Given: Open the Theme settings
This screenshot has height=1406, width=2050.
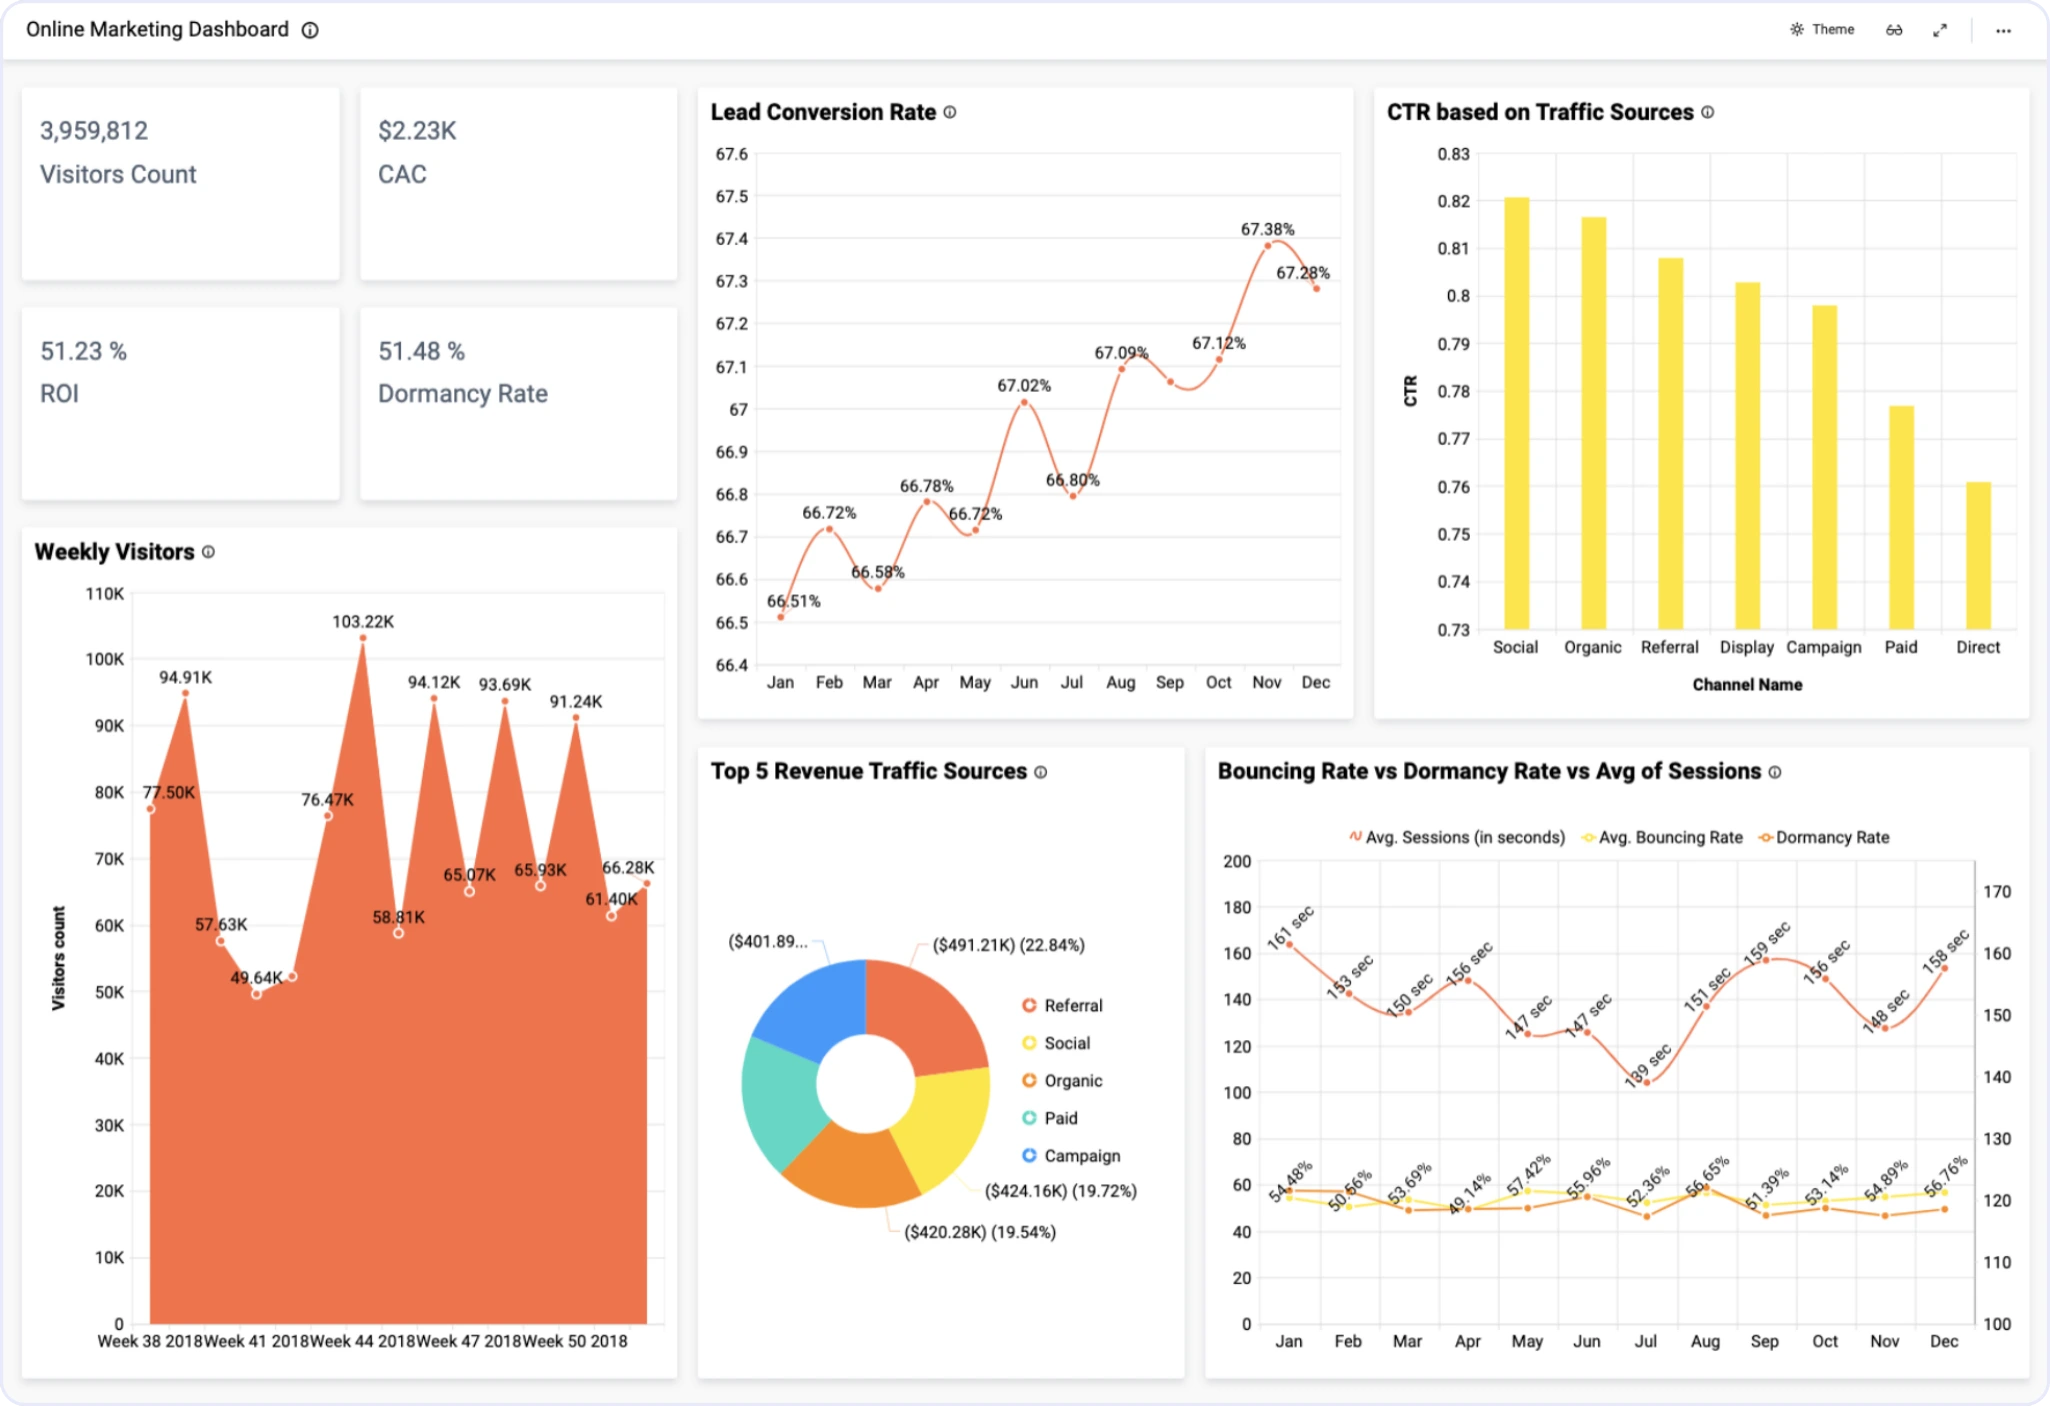Looking at the screenshot, I should pyautogui.click(x=1822, y=30).
